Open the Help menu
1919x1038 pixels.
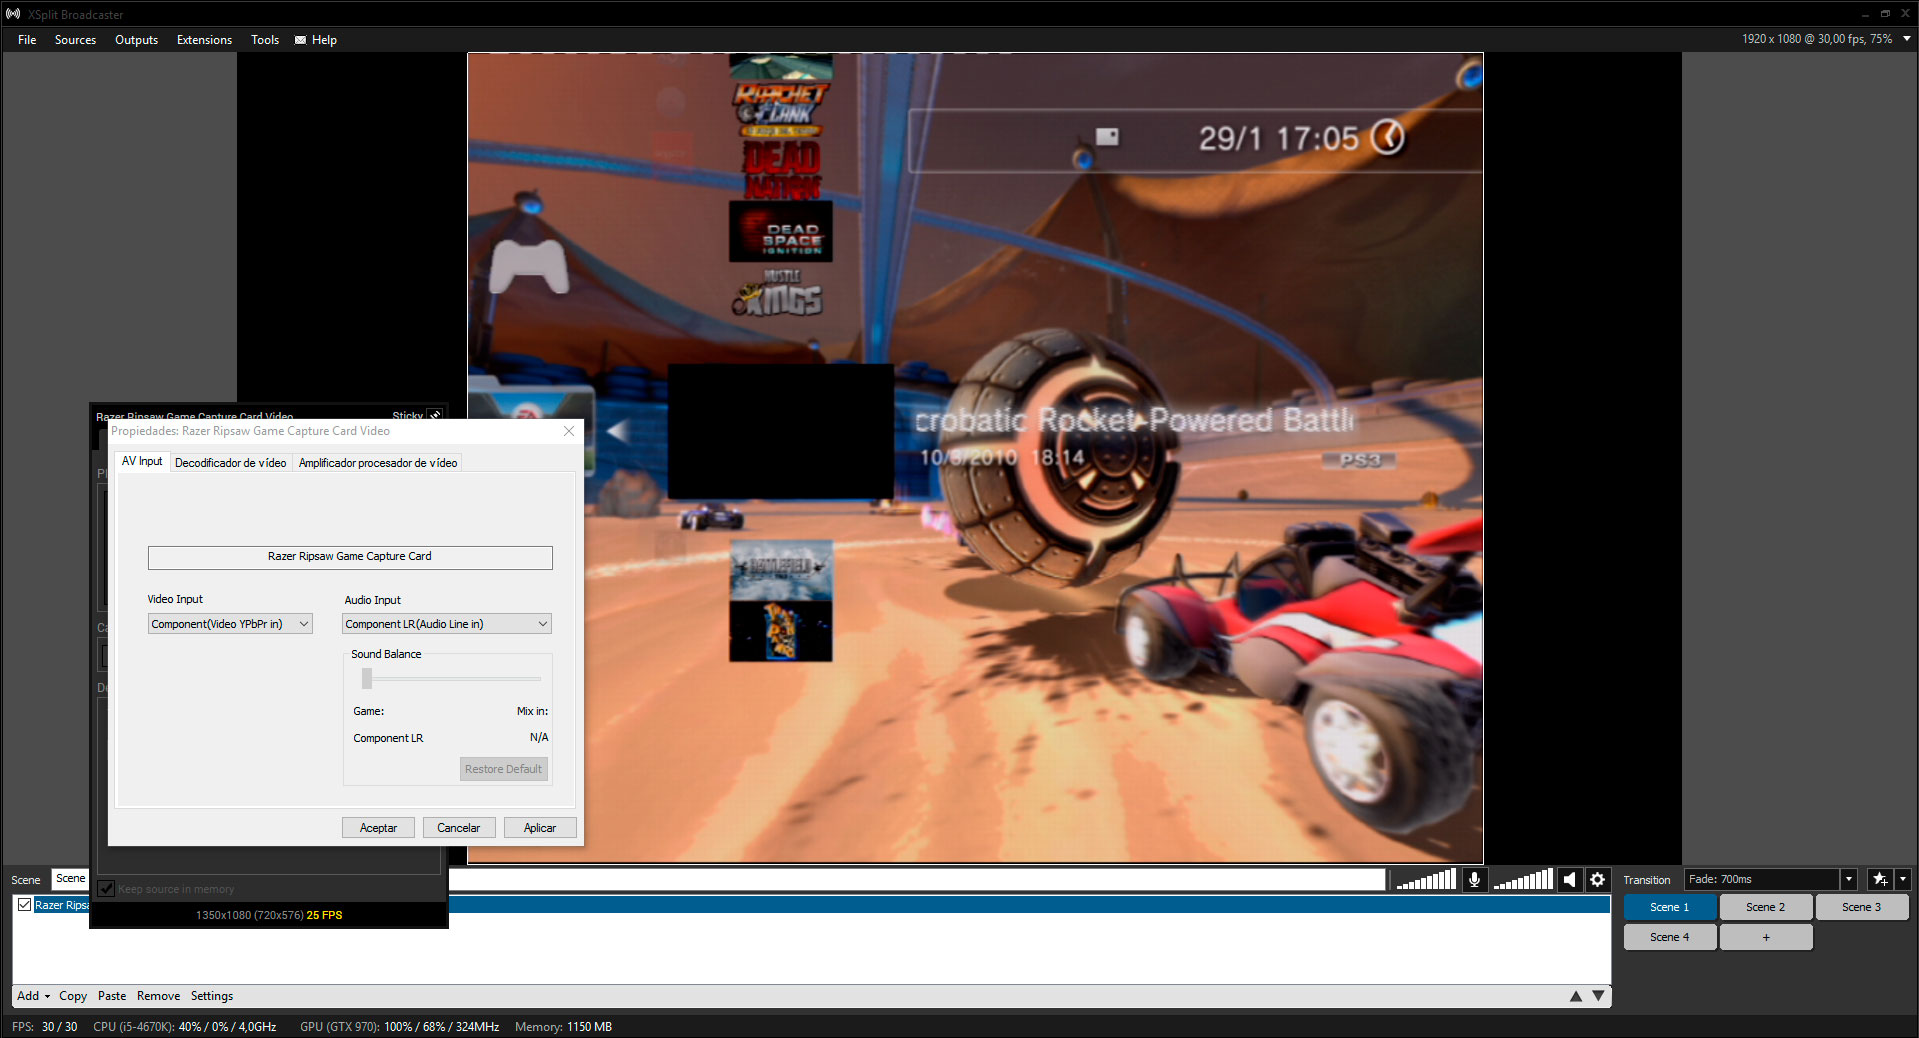pos(324,40)
